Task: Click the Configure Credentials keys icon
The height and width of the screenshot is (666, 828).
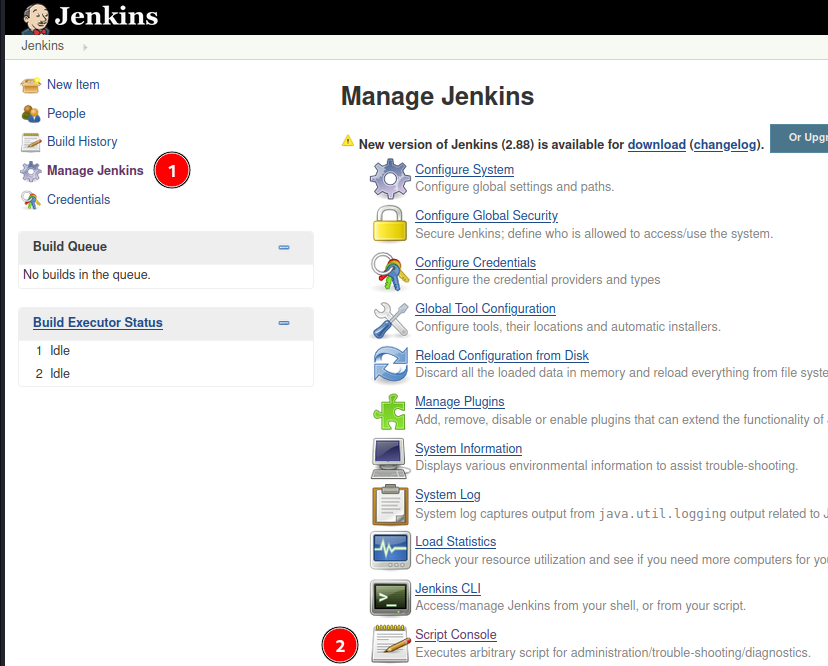Action: 390,272
